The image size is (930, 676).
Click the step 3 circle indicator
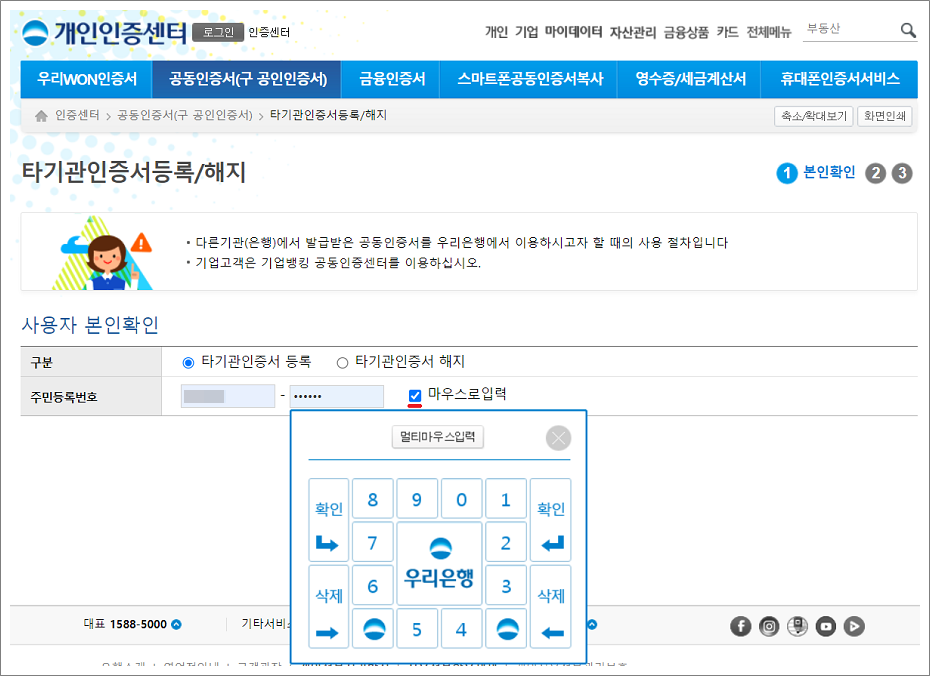pos(902,173)
